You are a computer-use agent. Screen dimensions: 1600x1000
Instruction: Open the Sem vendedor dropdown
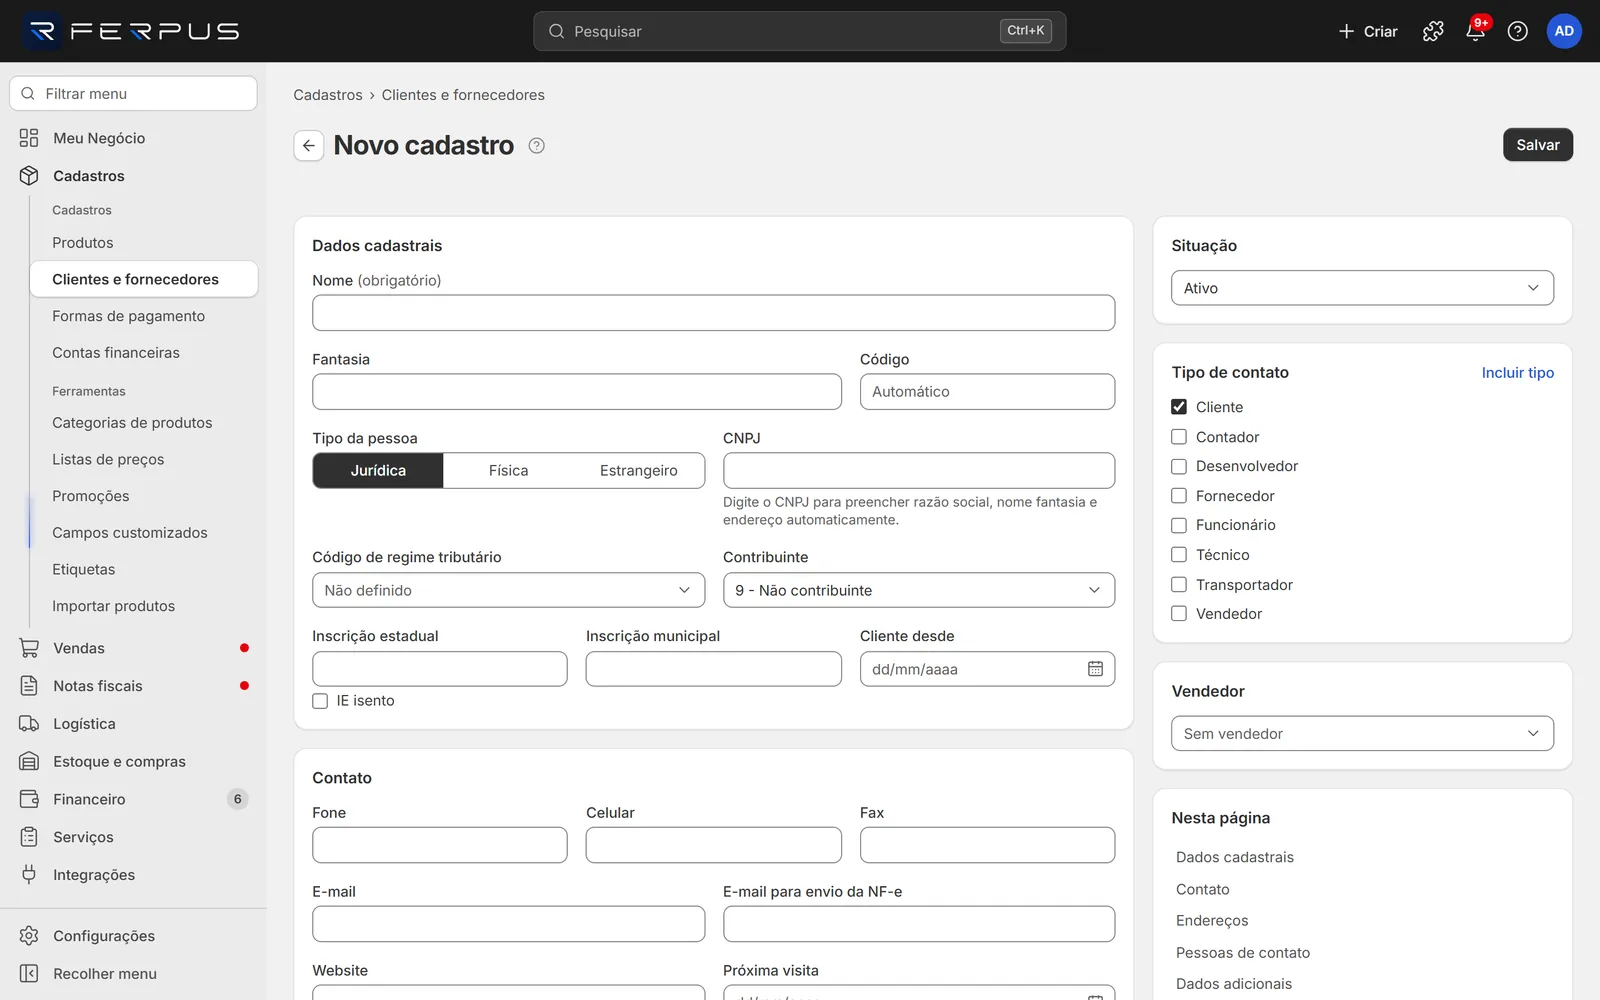coord(1362,734)
